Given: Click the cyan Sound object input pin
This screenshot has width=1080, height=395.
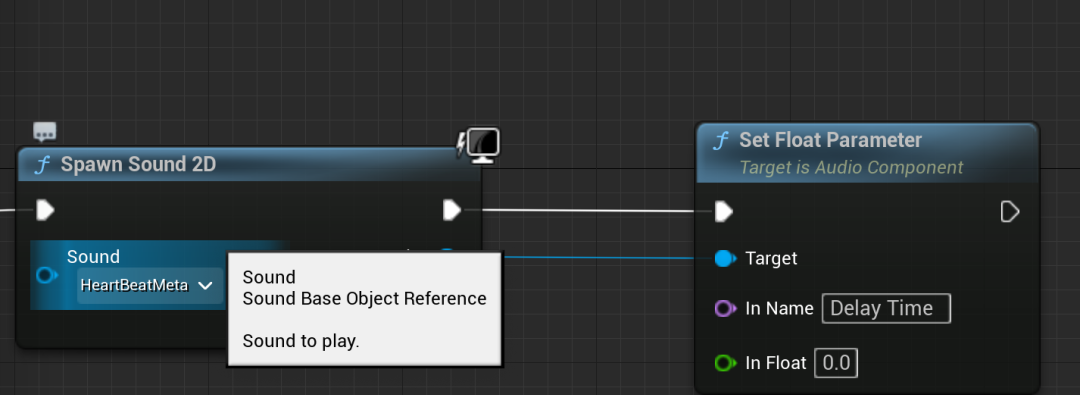Looking at the screenshot, I should (46, 276).
